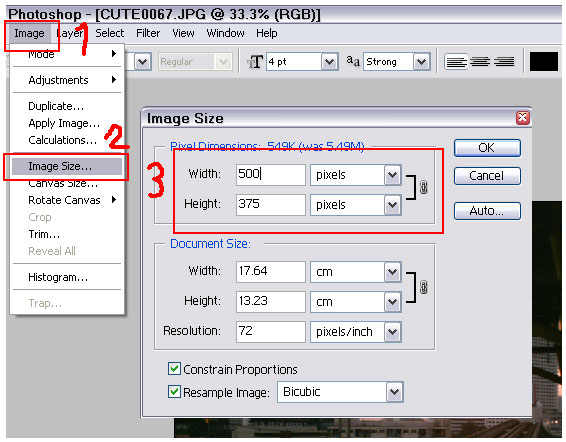Open the Help menu
The height and width of the screenshot is (442, 566).
pyautogui.click(x=267, y=33)
